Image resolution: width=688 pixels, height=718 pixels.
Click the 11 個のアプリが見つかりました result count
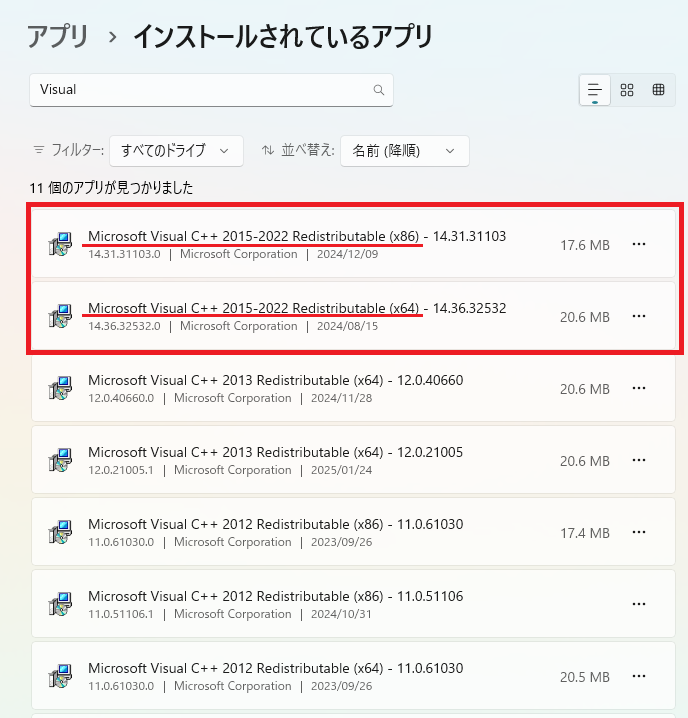111,188
